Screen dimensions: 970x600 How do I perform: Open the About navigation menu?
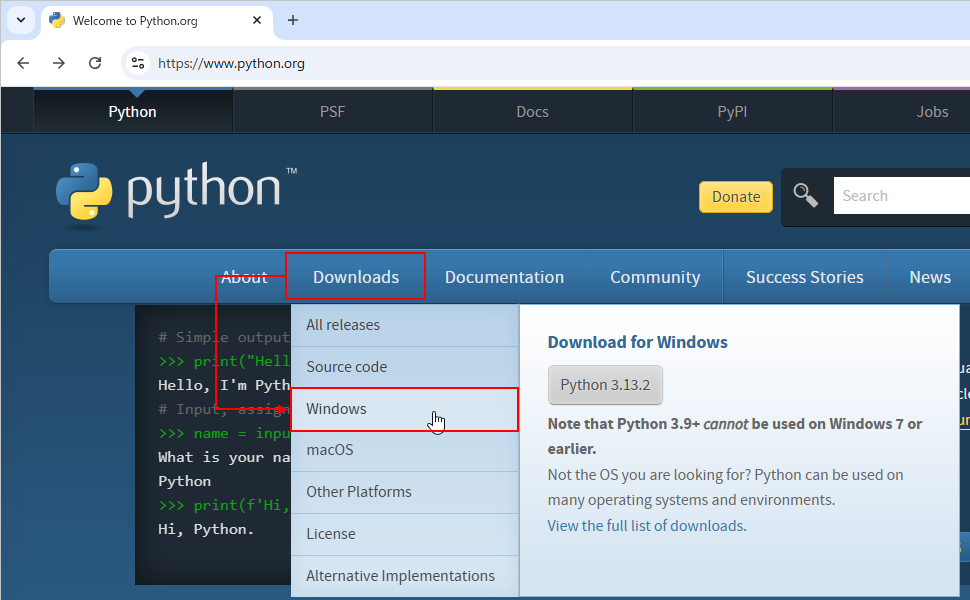tap(244, 277)
